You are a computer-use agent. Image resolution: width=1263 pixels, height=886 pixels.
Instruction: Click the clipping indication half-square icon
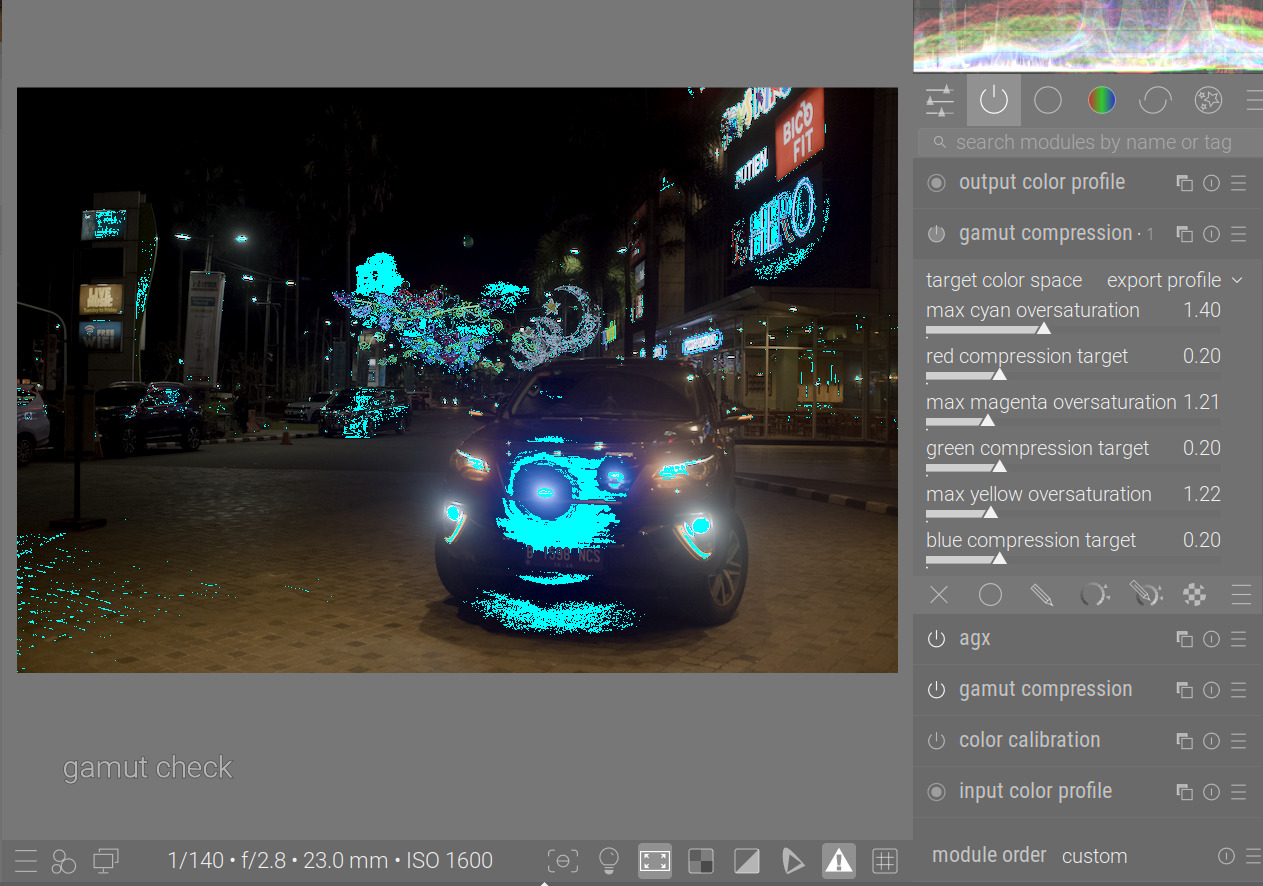(746, 860)
